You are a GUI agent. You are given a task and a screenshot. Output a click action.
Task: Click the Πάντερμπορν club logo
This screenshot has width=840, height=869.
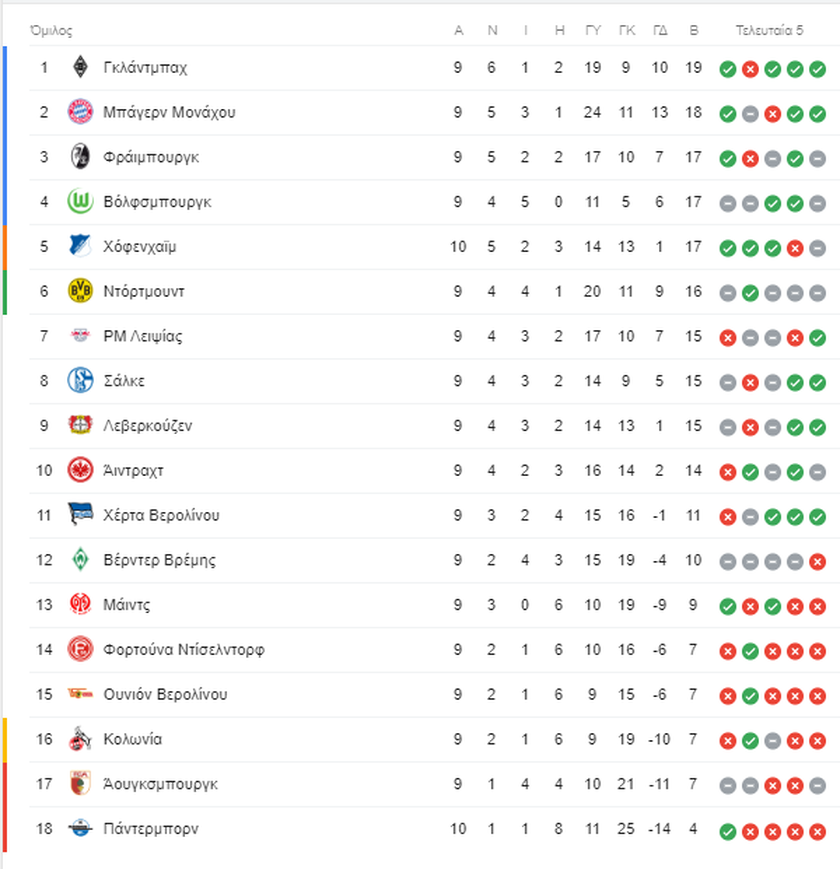80,829
